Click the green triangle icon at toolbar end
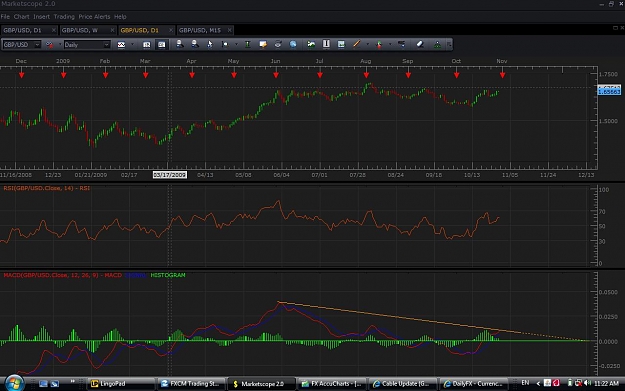Viewport: 625px width, 391px height. tap(437, 45)
